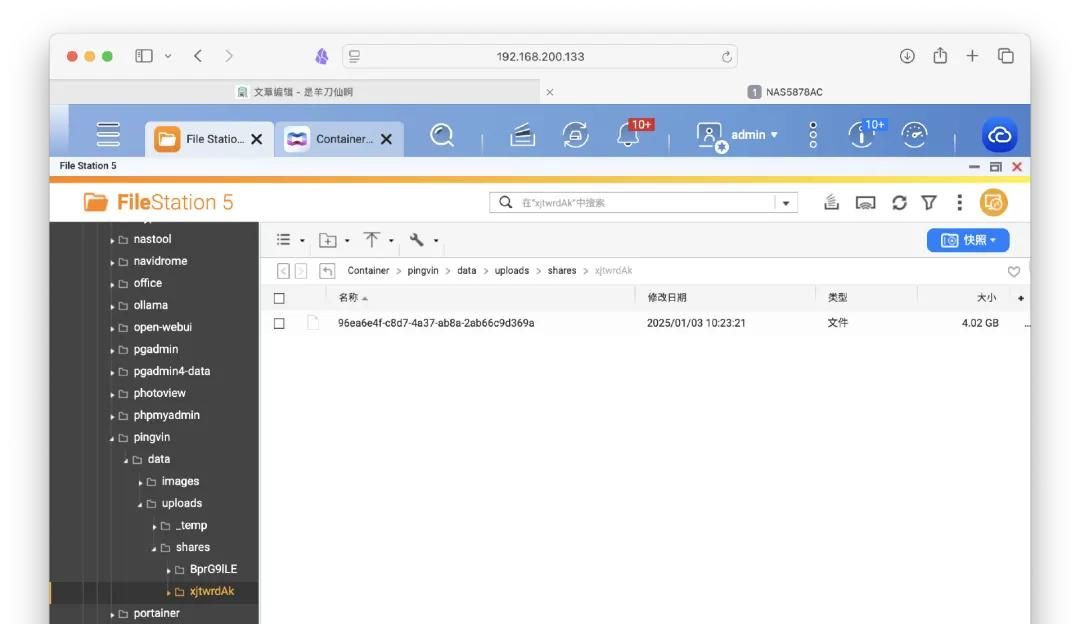1080x624 pixels.
Task: Navigate to uploads via the breadcrumb
Action: pyautogui.click(x=512, y=269)
